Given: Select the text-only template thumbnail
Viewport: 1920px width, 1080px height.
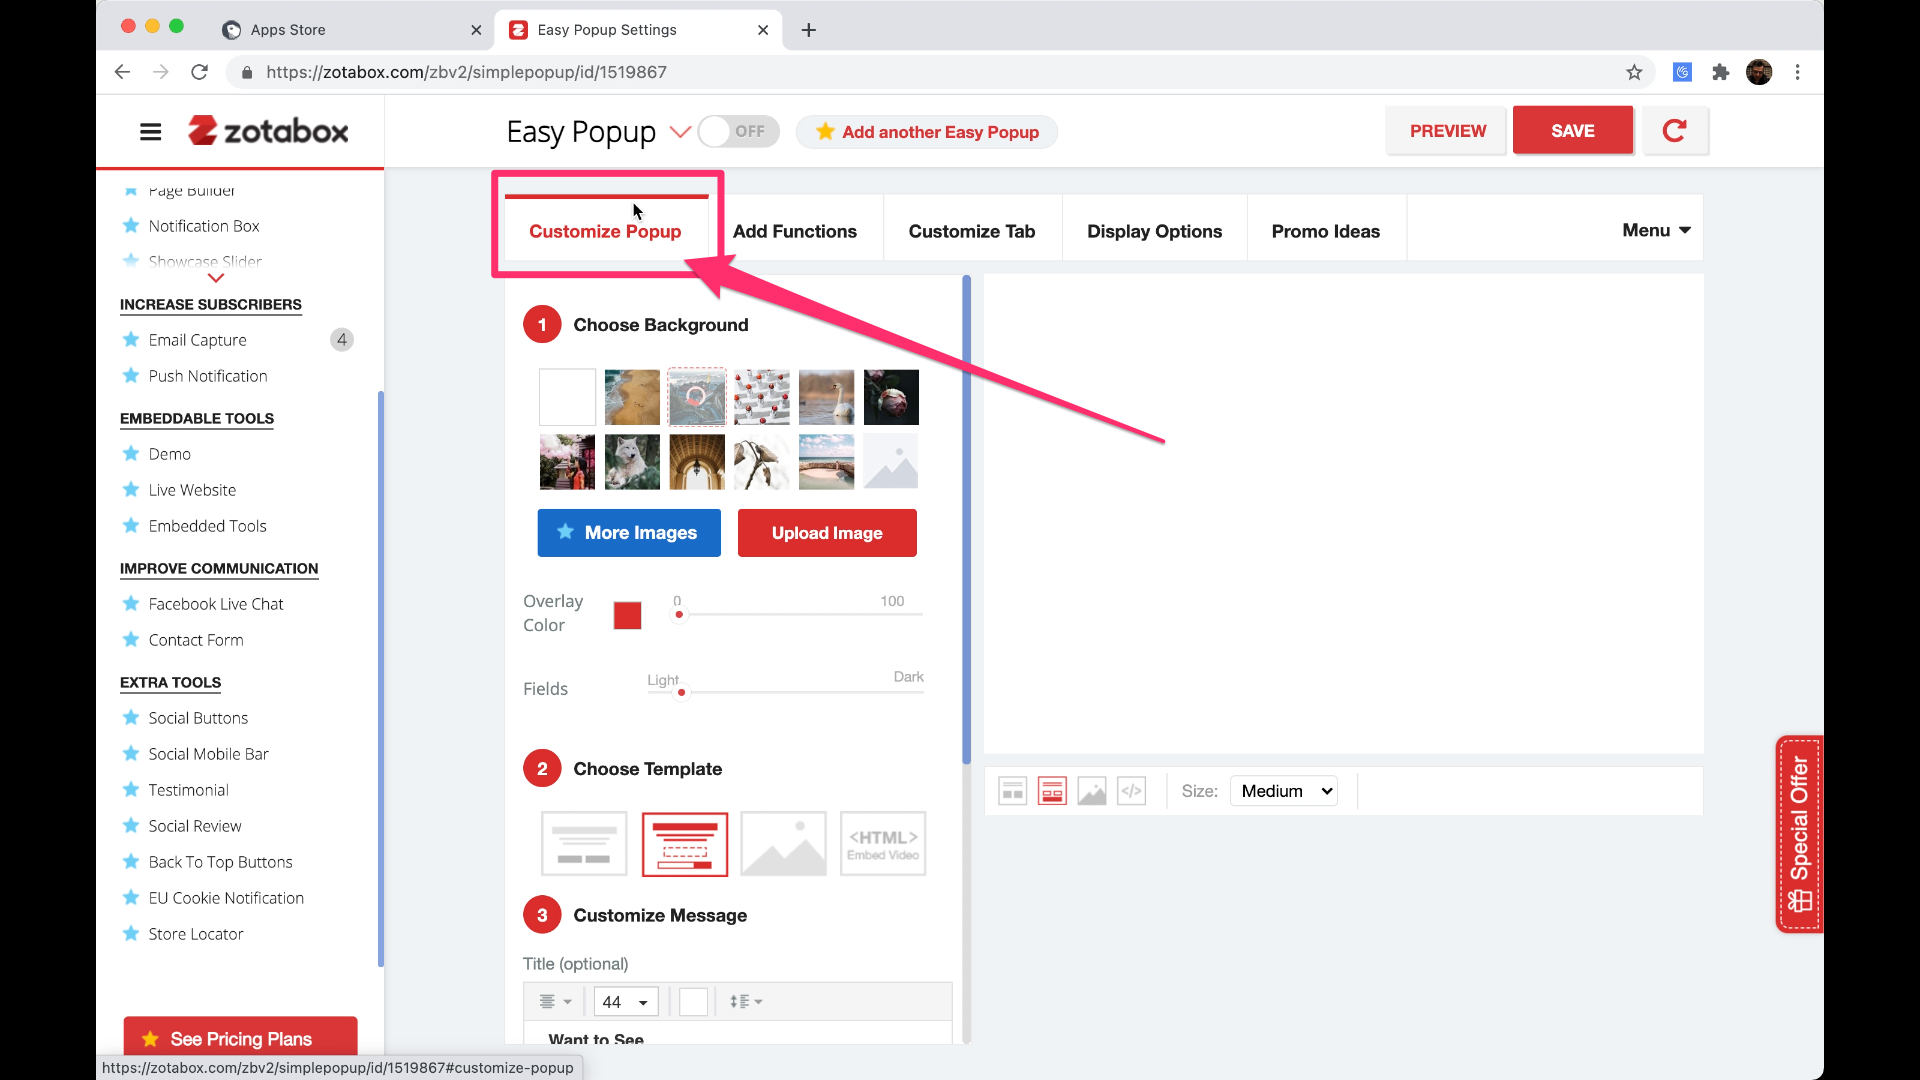Looking at the screenshot, I should pos(584,844).
